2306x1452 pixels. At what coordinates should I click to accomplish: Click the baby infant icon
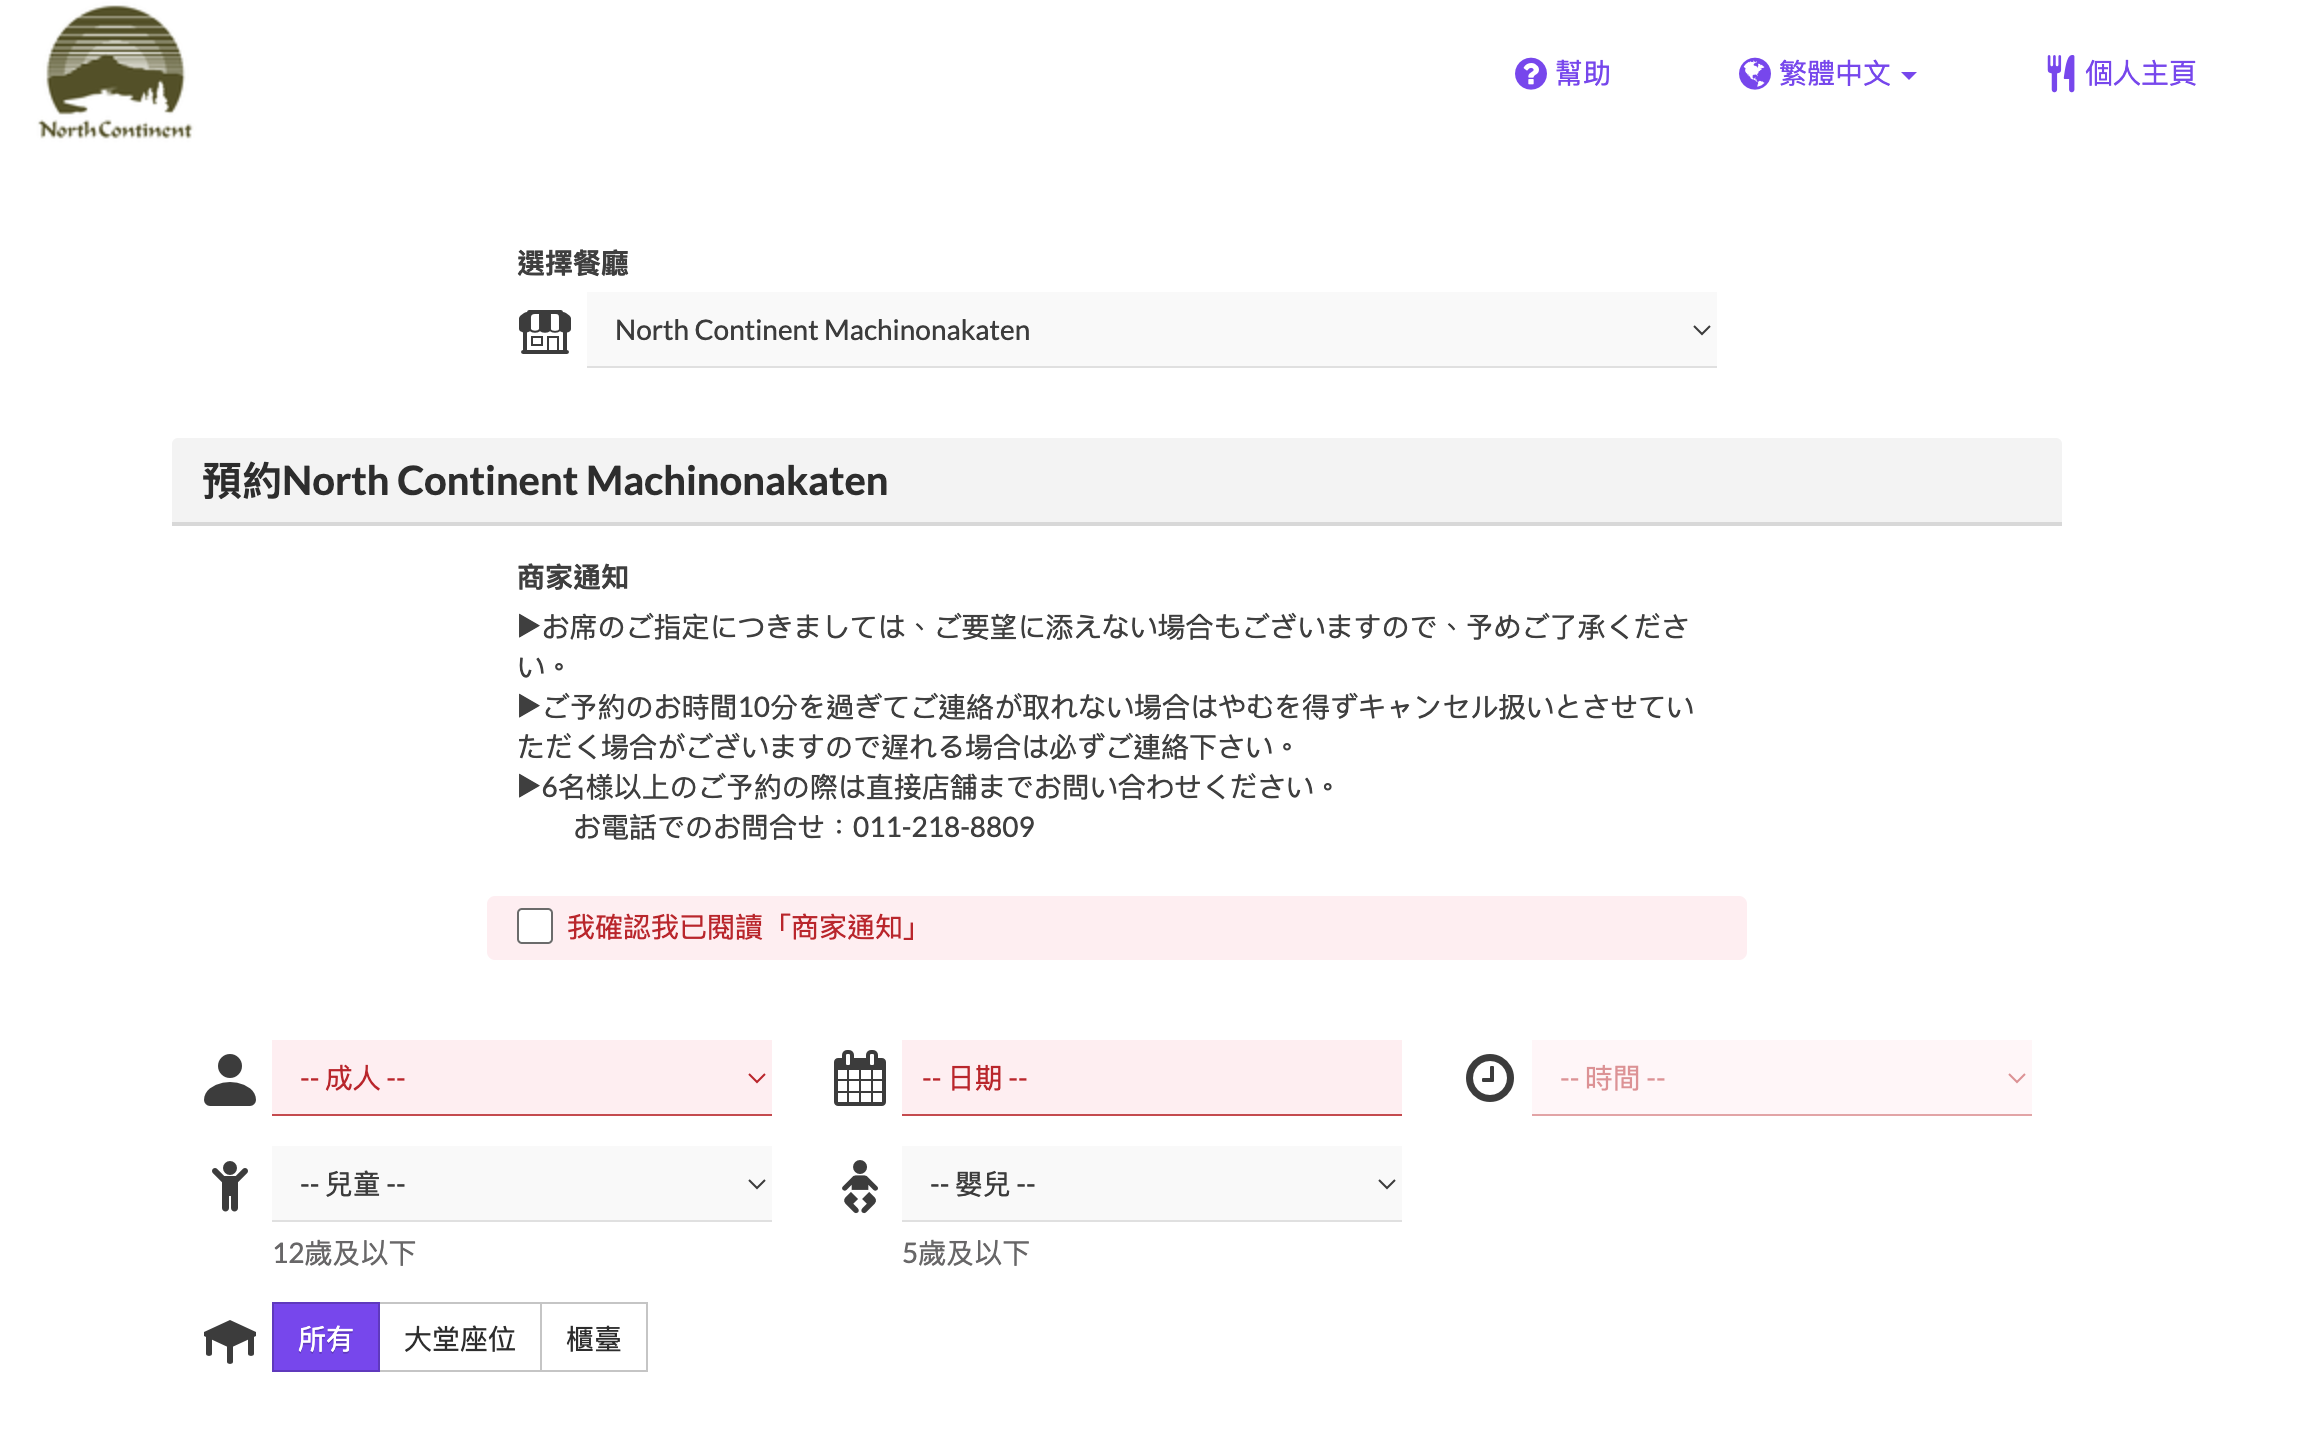click(x=860, y=1186)
